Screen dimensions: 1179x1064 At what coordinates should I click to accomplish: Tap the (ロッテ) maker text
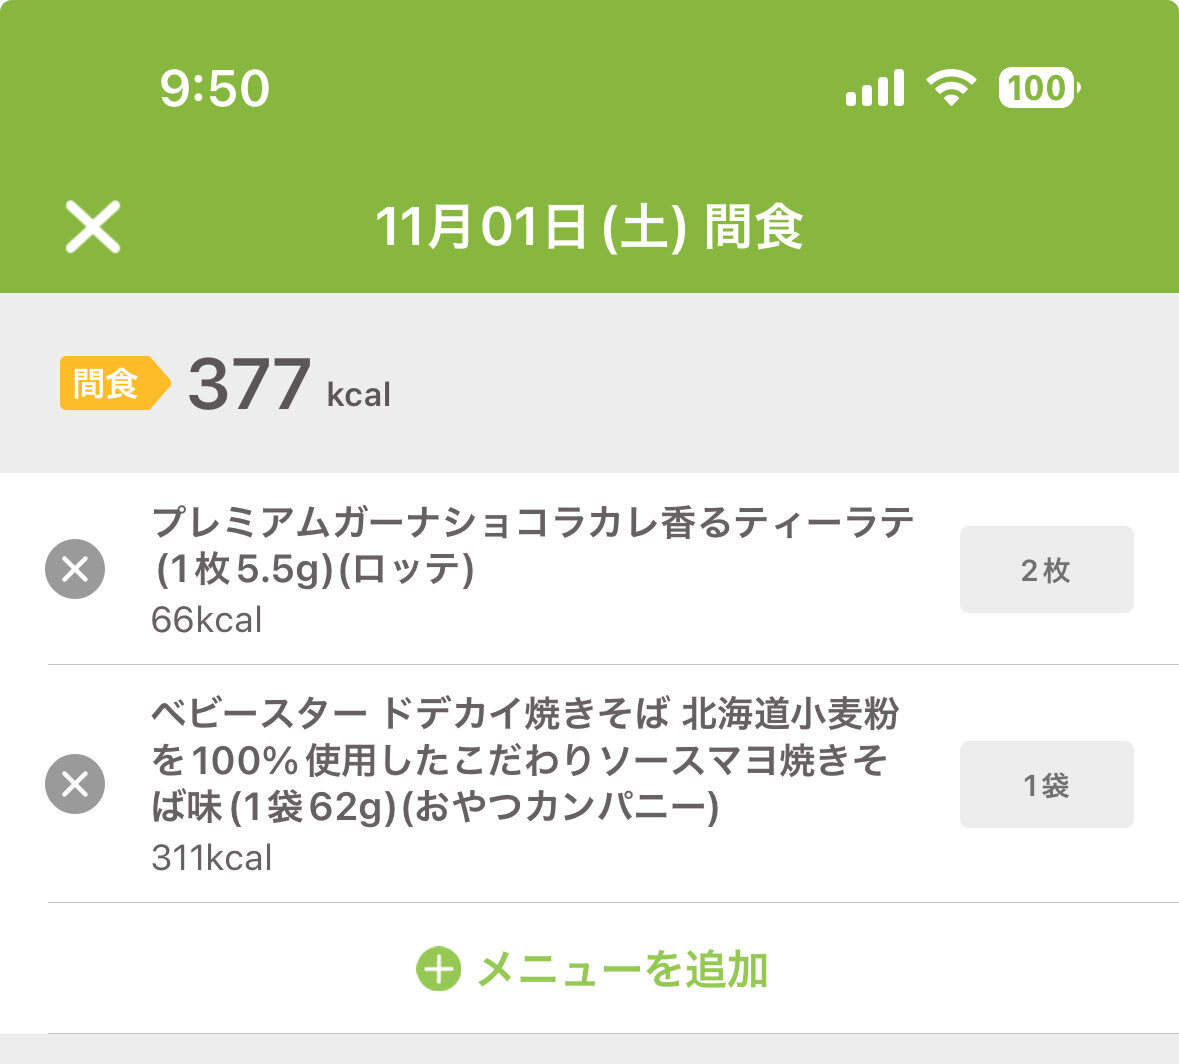click(x=406, y=570)
